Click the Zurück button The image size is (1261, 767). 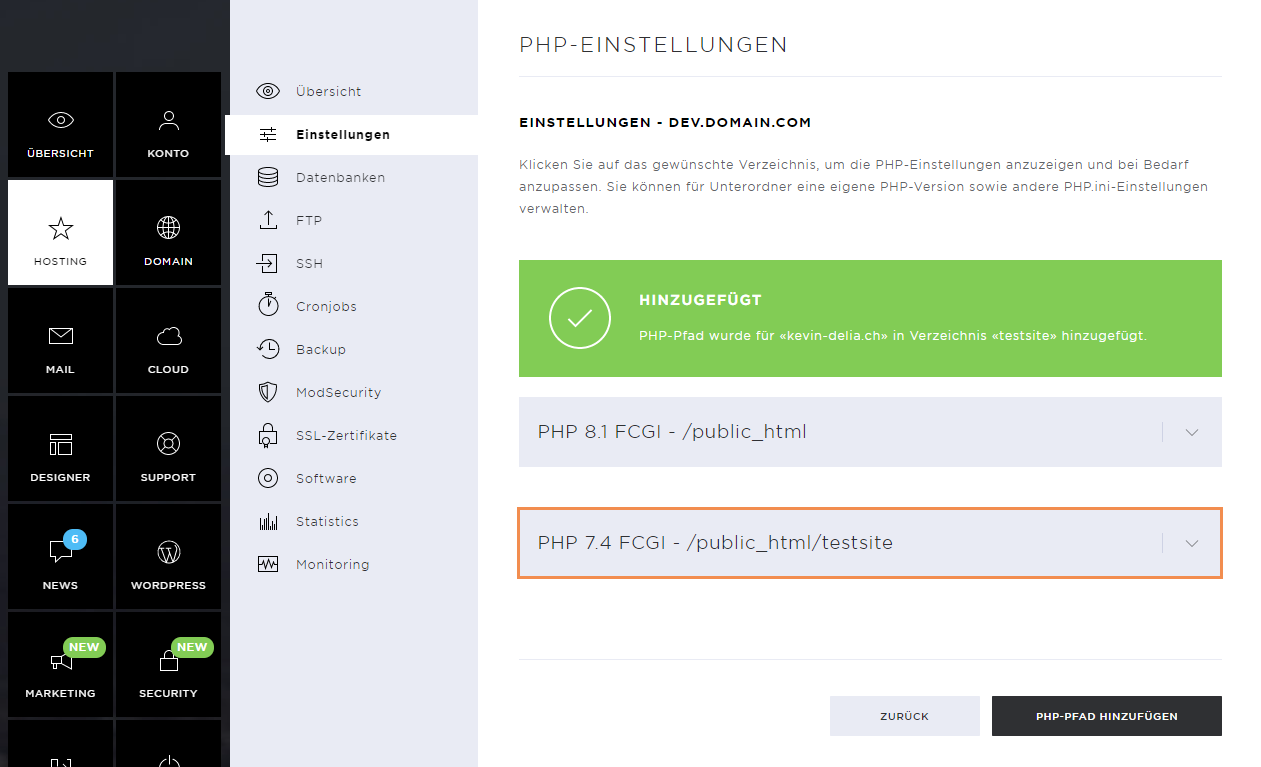pos(905,716)
